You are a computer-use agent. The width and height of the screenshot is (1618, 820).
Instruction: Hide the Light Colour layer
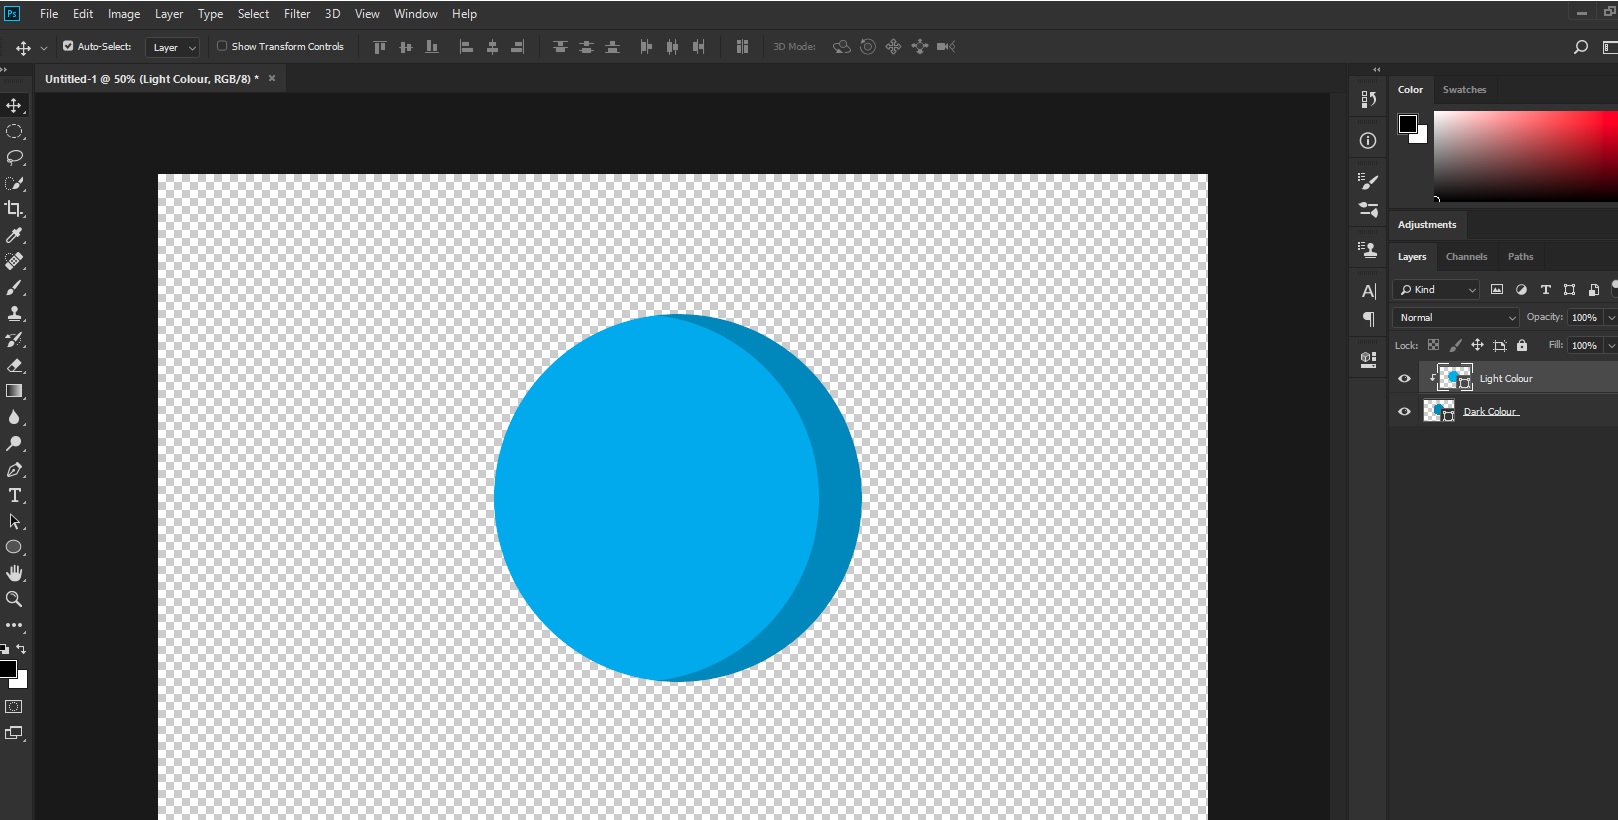coord(1404,379)
